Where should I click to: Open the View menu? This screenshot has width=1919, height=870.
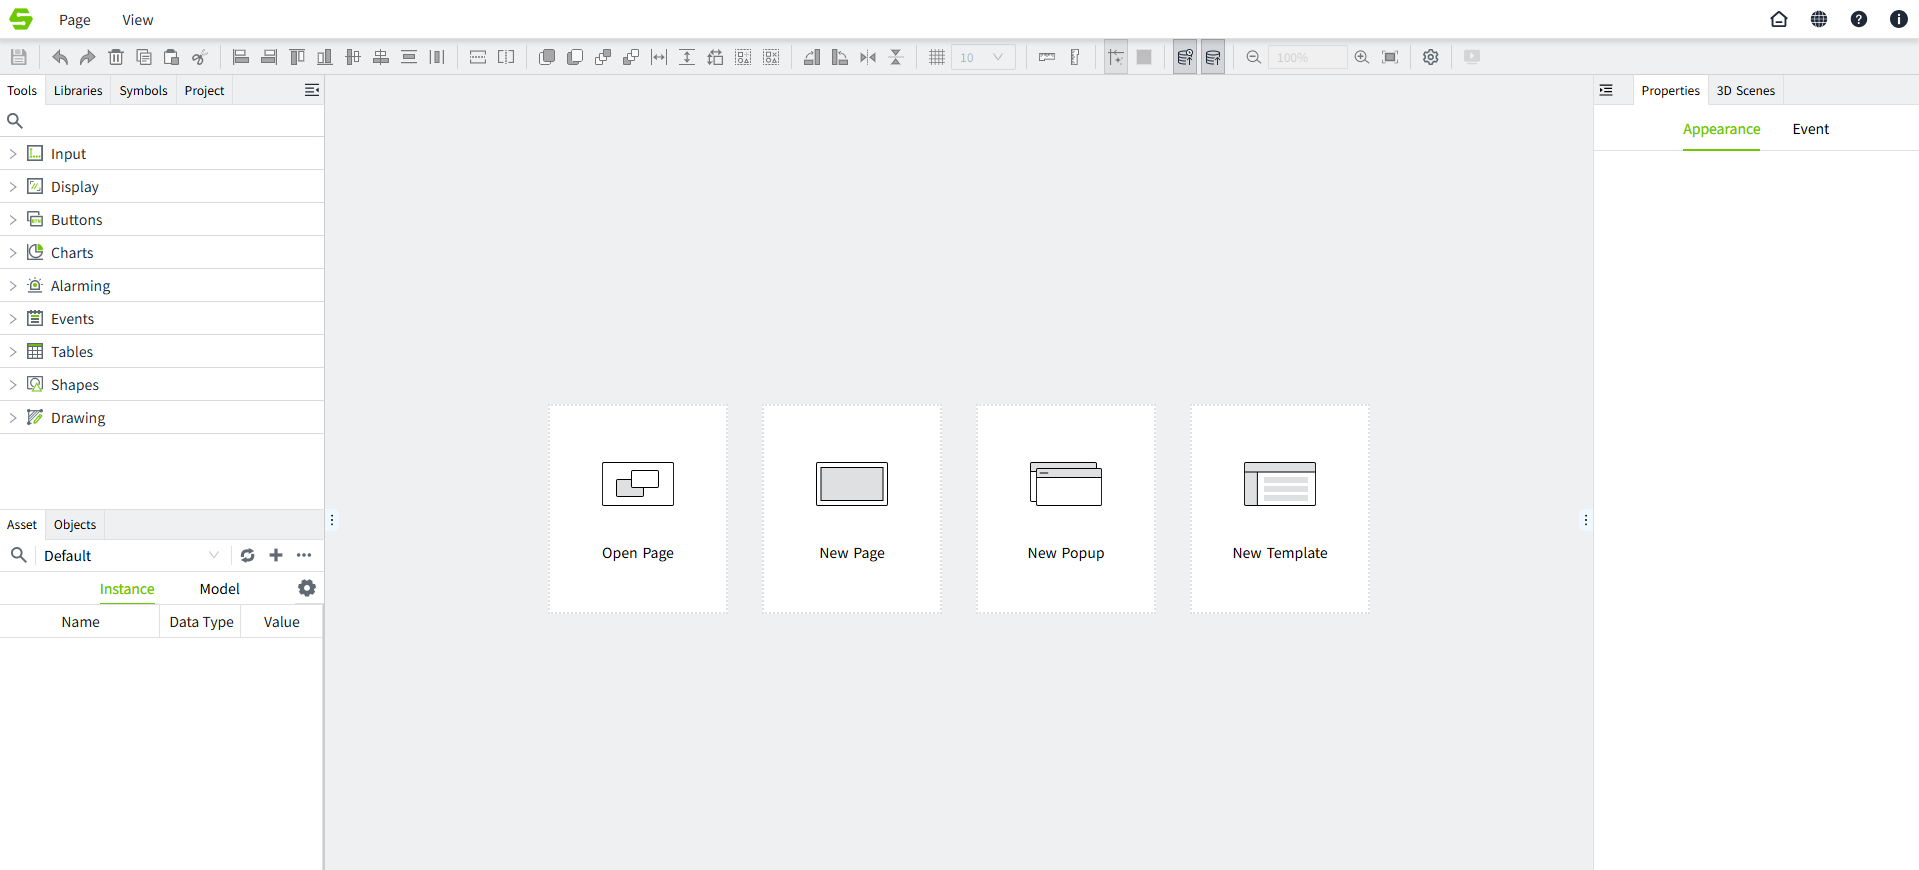coord(137,20)
